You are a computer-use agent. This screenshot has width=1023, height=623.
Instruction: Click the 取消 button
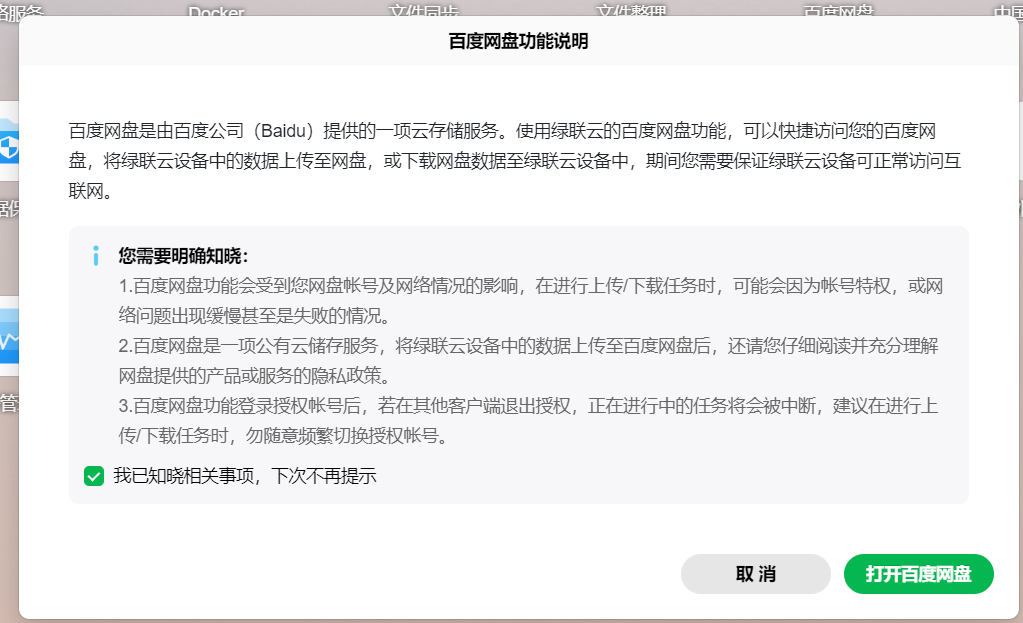[756, 574]
